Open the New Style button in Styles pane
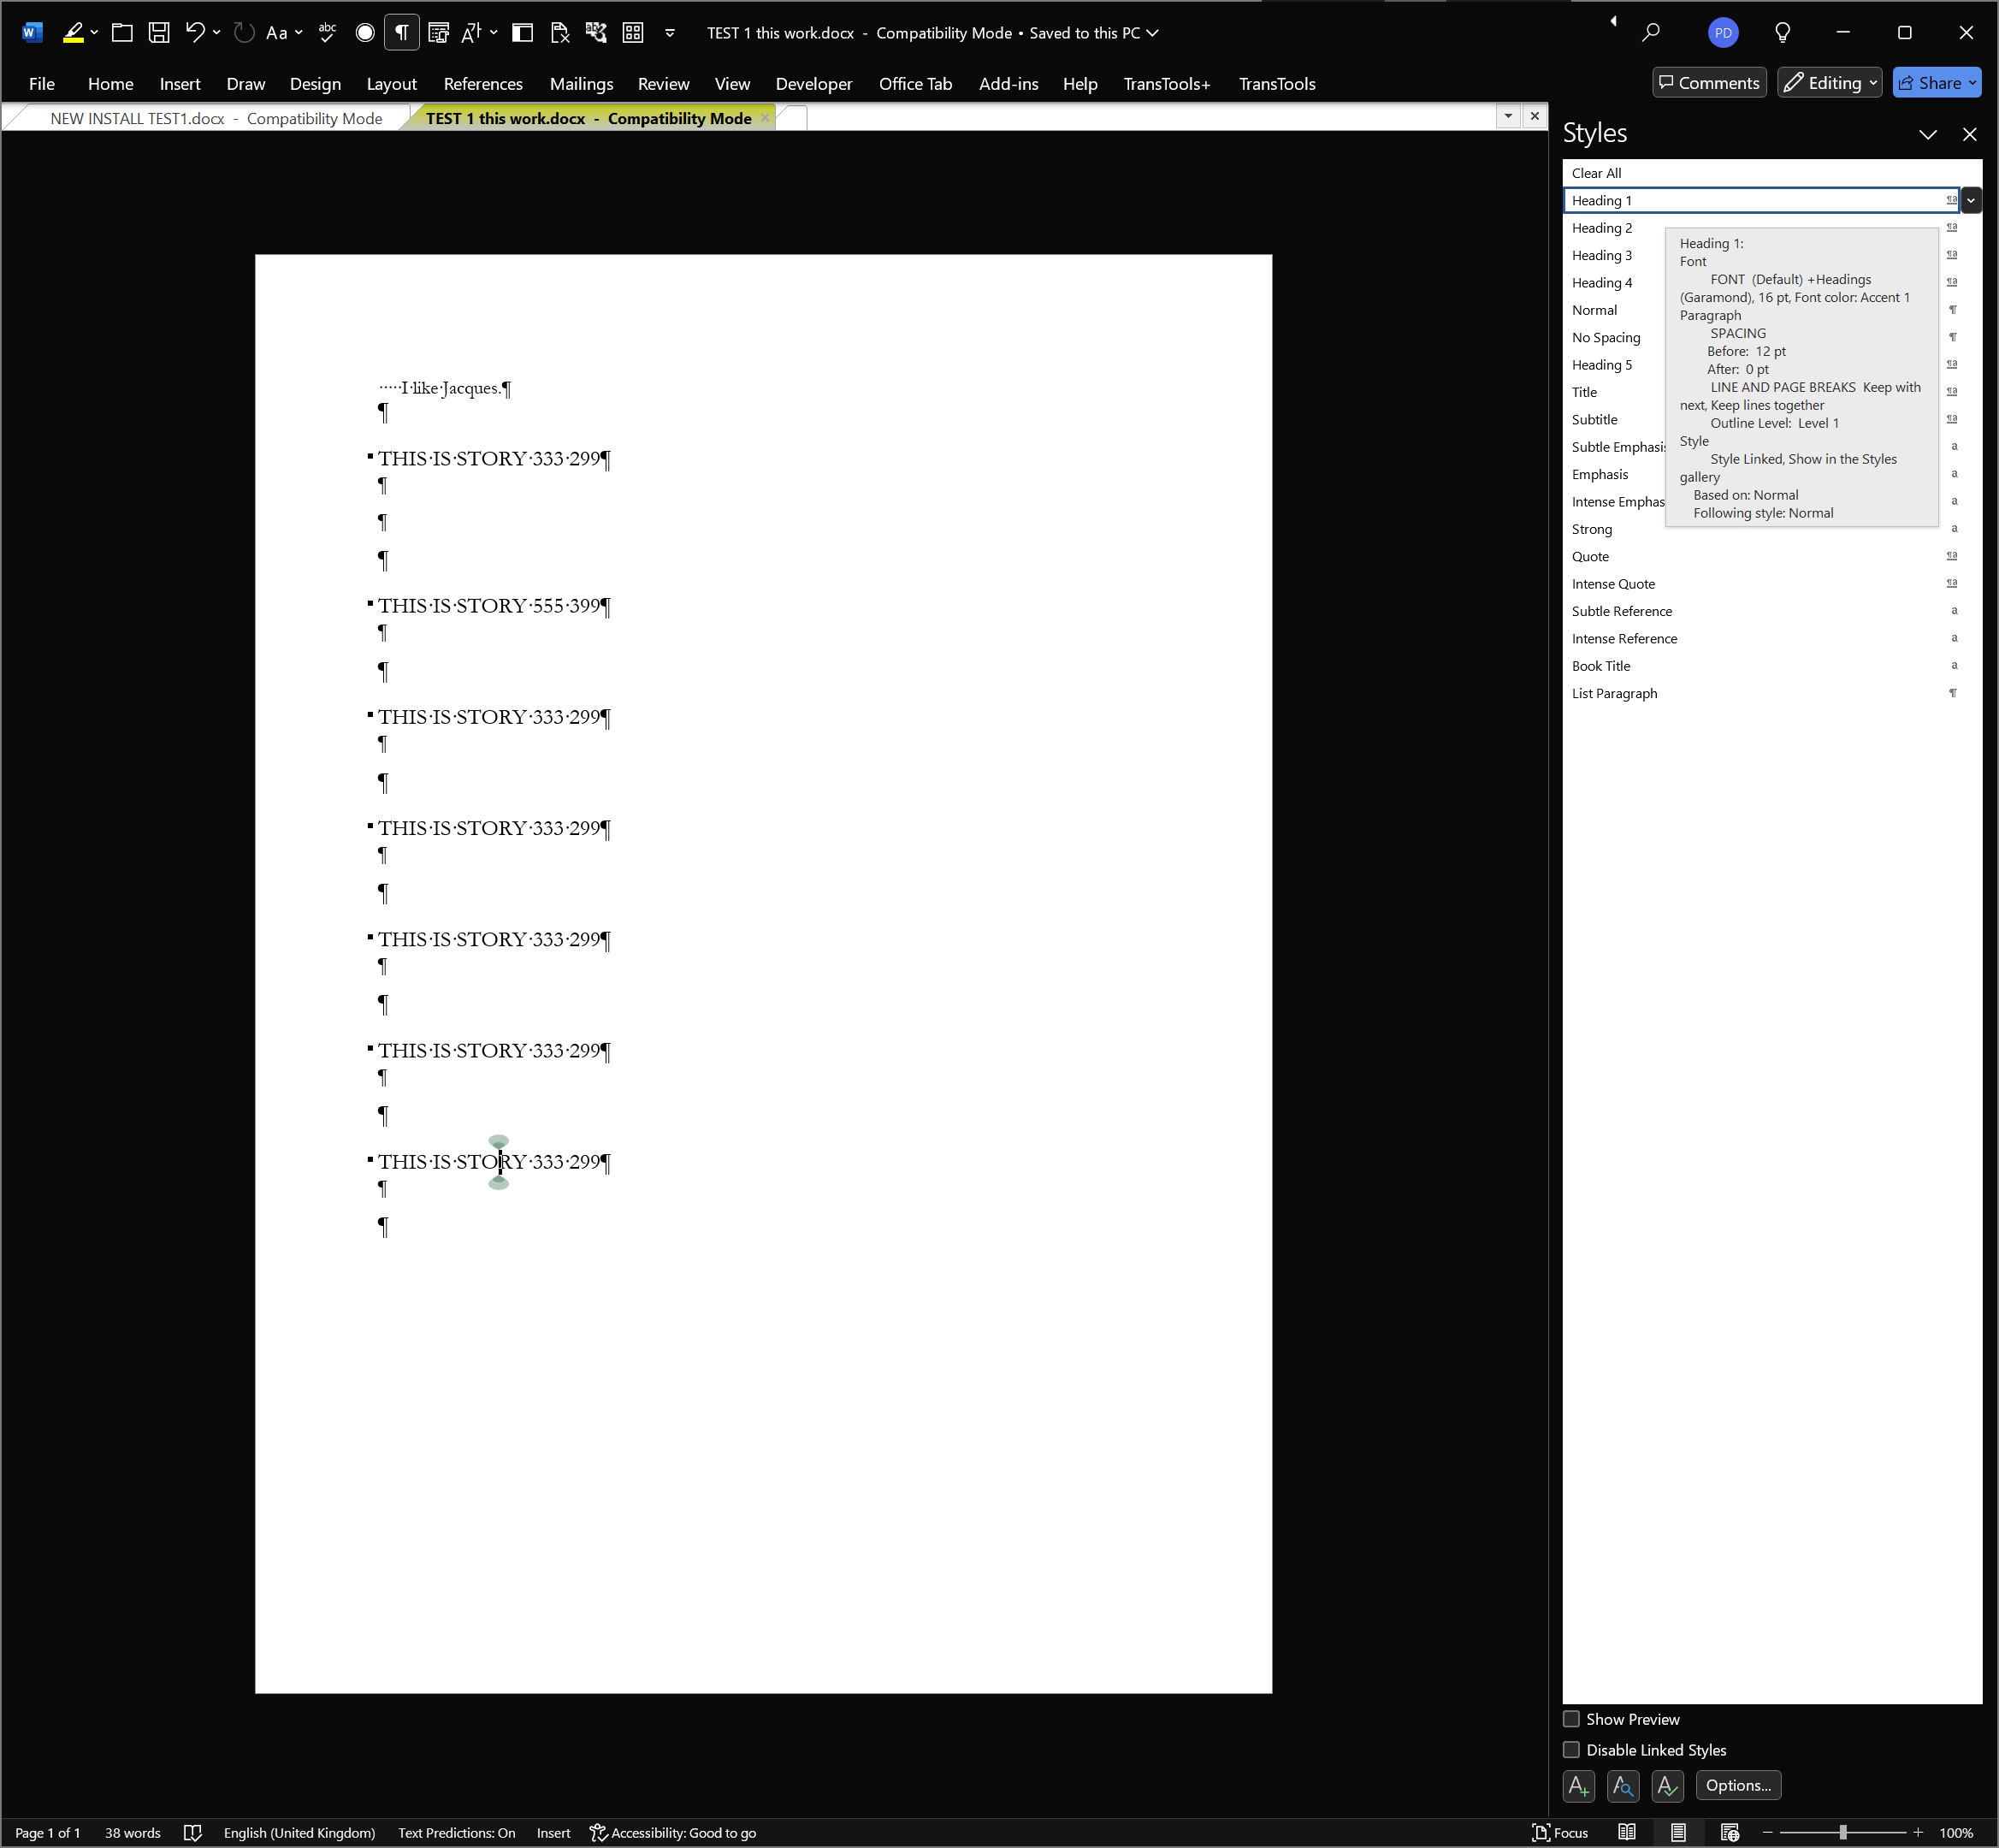Image resolution: width=1999 pixels, height=1848 pixels. pos(1578,1785)
